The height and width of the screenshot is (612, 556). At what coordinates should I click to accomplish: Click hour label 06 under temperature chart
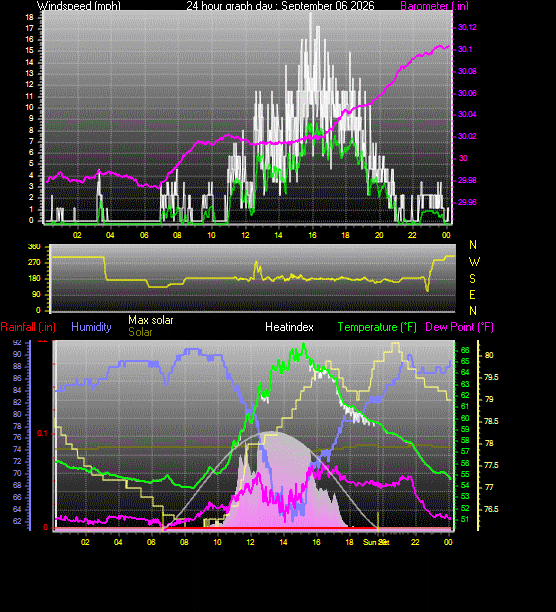[x=151, y=542]
